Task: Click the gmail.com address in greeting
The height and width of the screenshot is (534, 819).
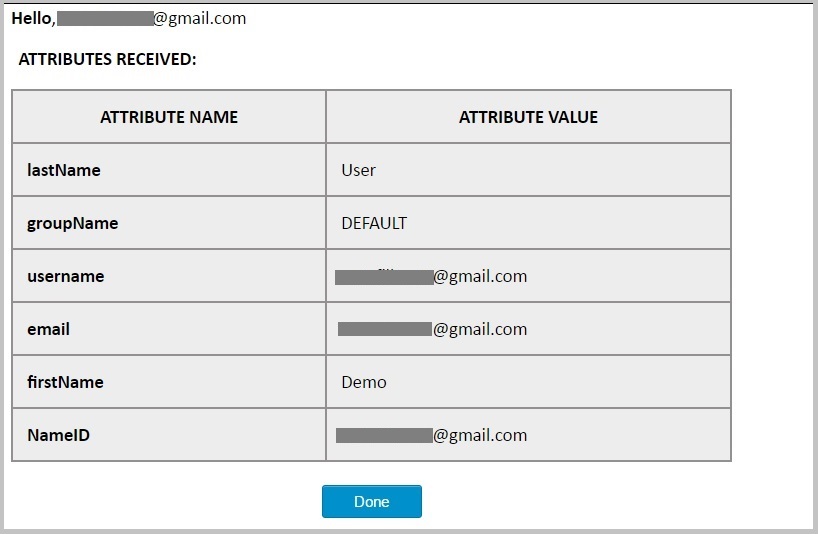Action: click(200, 18)
